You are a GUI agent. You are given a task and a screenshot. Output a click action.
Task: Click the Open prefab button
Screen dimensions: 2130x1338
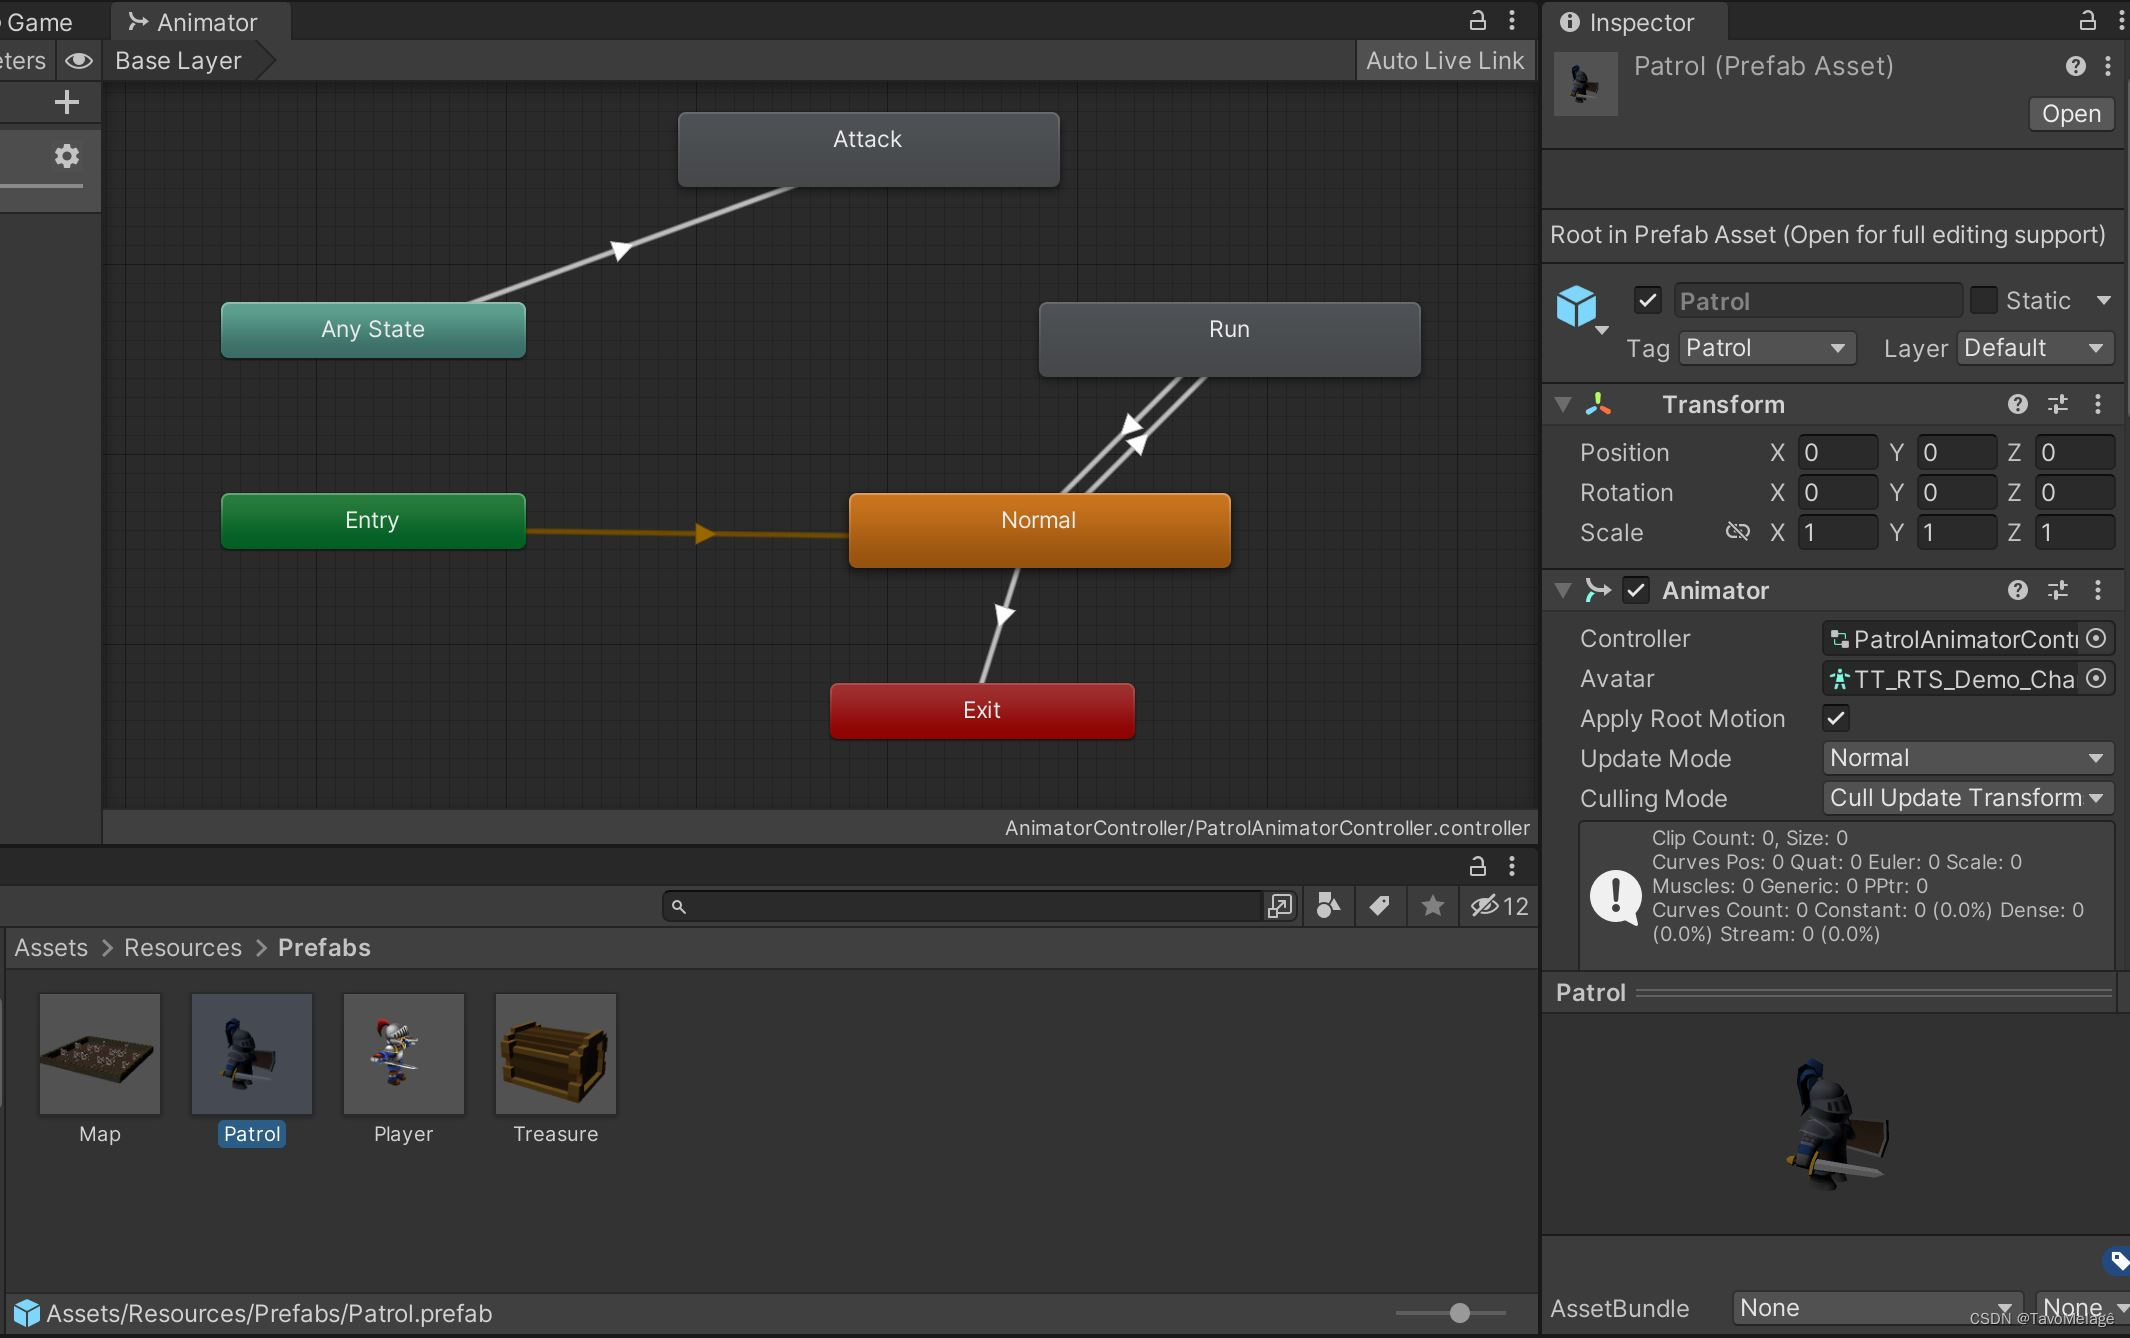[2070, 114]
